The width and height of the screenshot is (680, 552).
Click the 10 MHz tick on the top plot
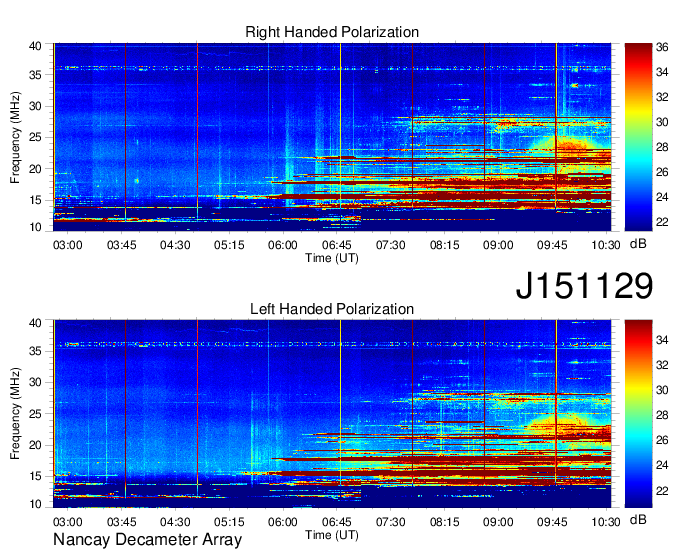pos(35,228)
